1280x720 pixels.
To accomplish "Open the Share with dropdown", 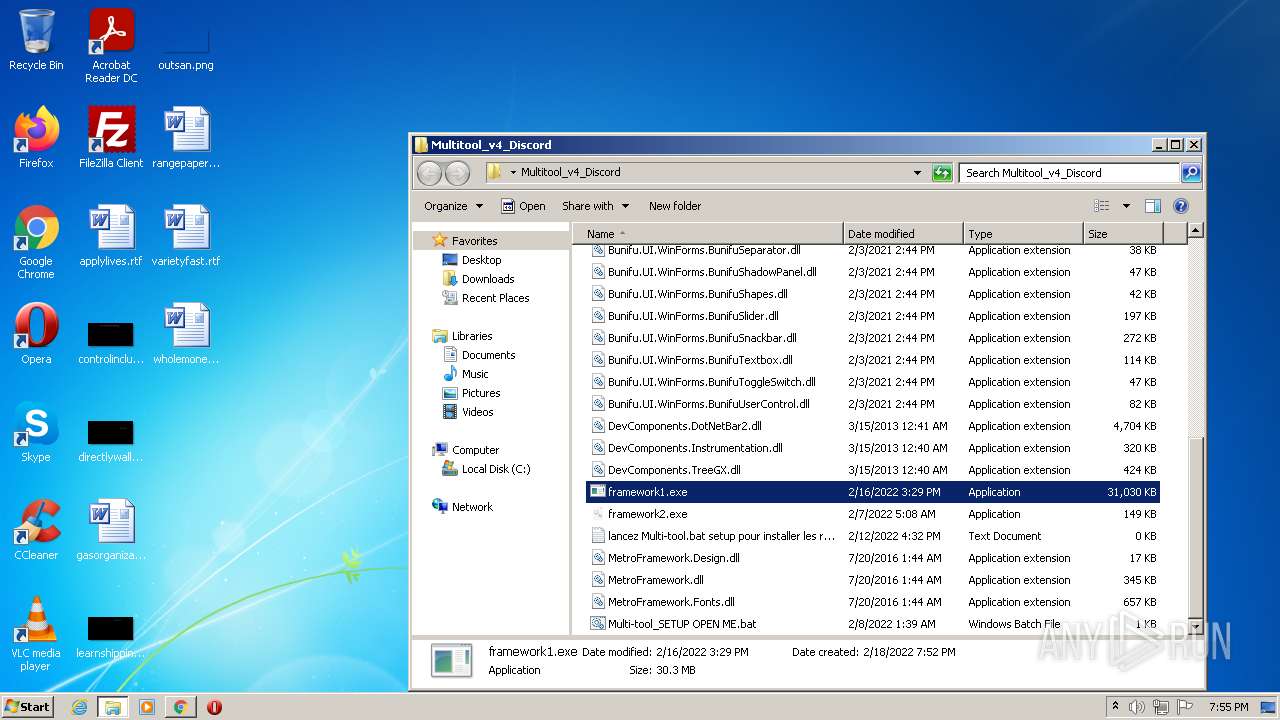I will (x=595, y=206).
